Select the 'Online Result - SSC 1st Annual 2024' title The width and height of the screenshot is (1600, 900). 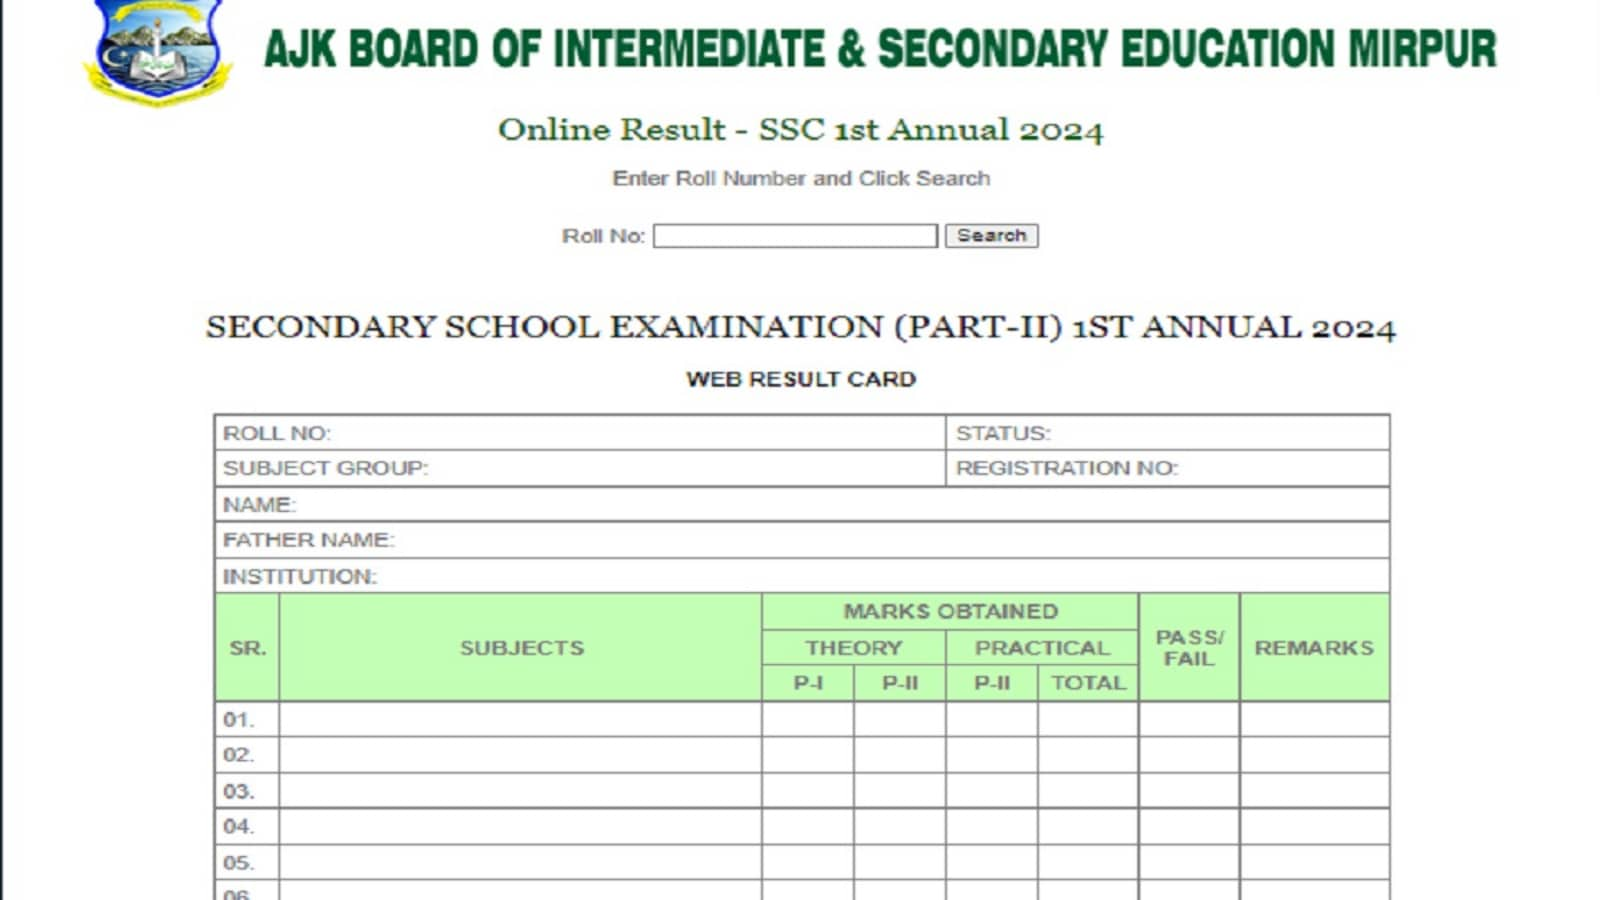(x=801, y=130)
